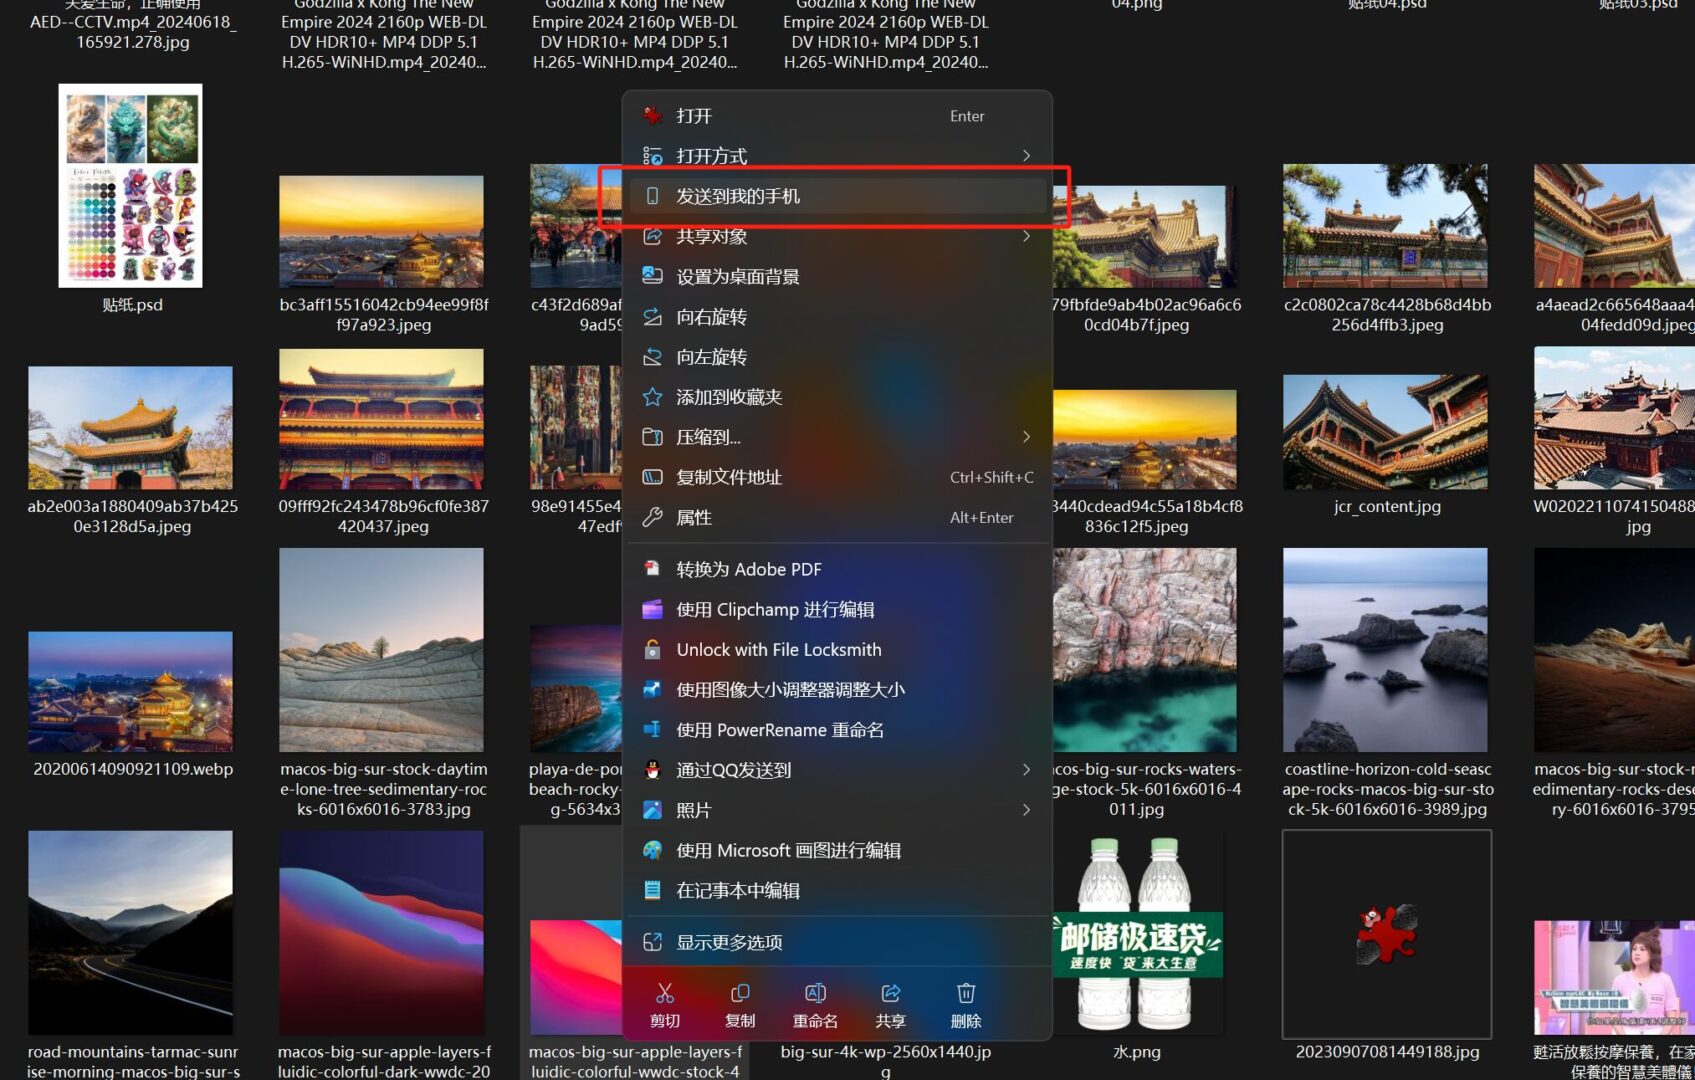
Task: Expand the 打开方式 submenu arrow
Action: pyautogui.click(x=1026, y=156)
